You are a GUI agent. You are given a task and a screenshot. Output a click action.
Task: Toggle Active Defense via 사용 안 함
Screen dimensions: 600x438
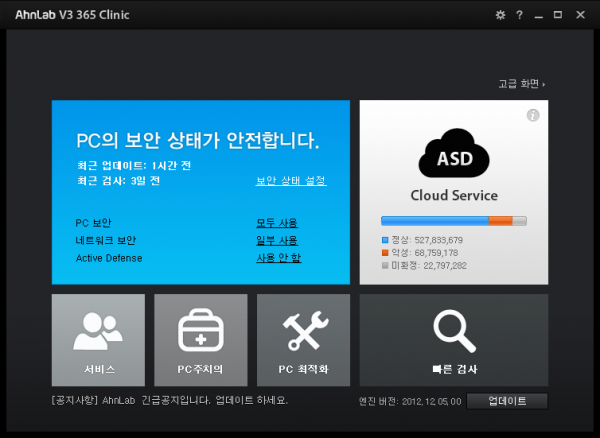pos(278,258)
